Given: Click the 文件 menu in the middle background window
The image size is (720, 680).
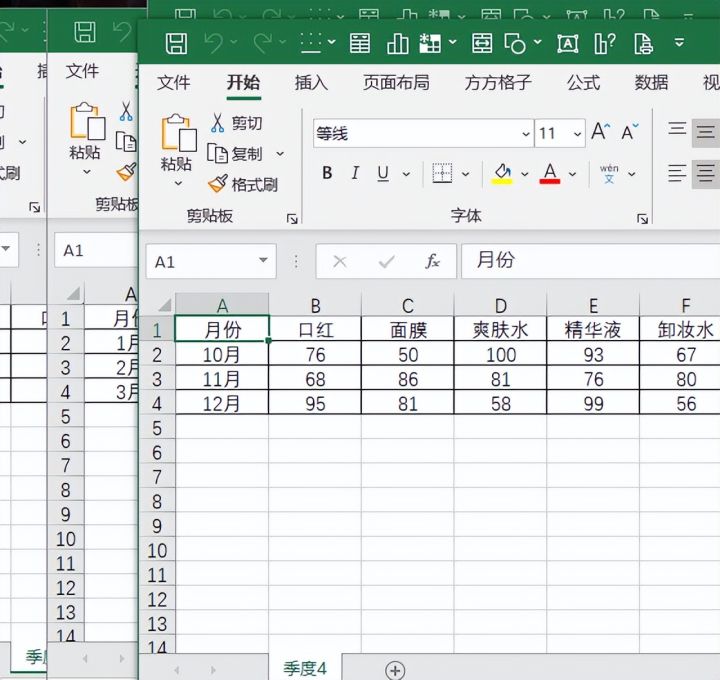Looking at the screenshot, I should [x=82, y=71].
